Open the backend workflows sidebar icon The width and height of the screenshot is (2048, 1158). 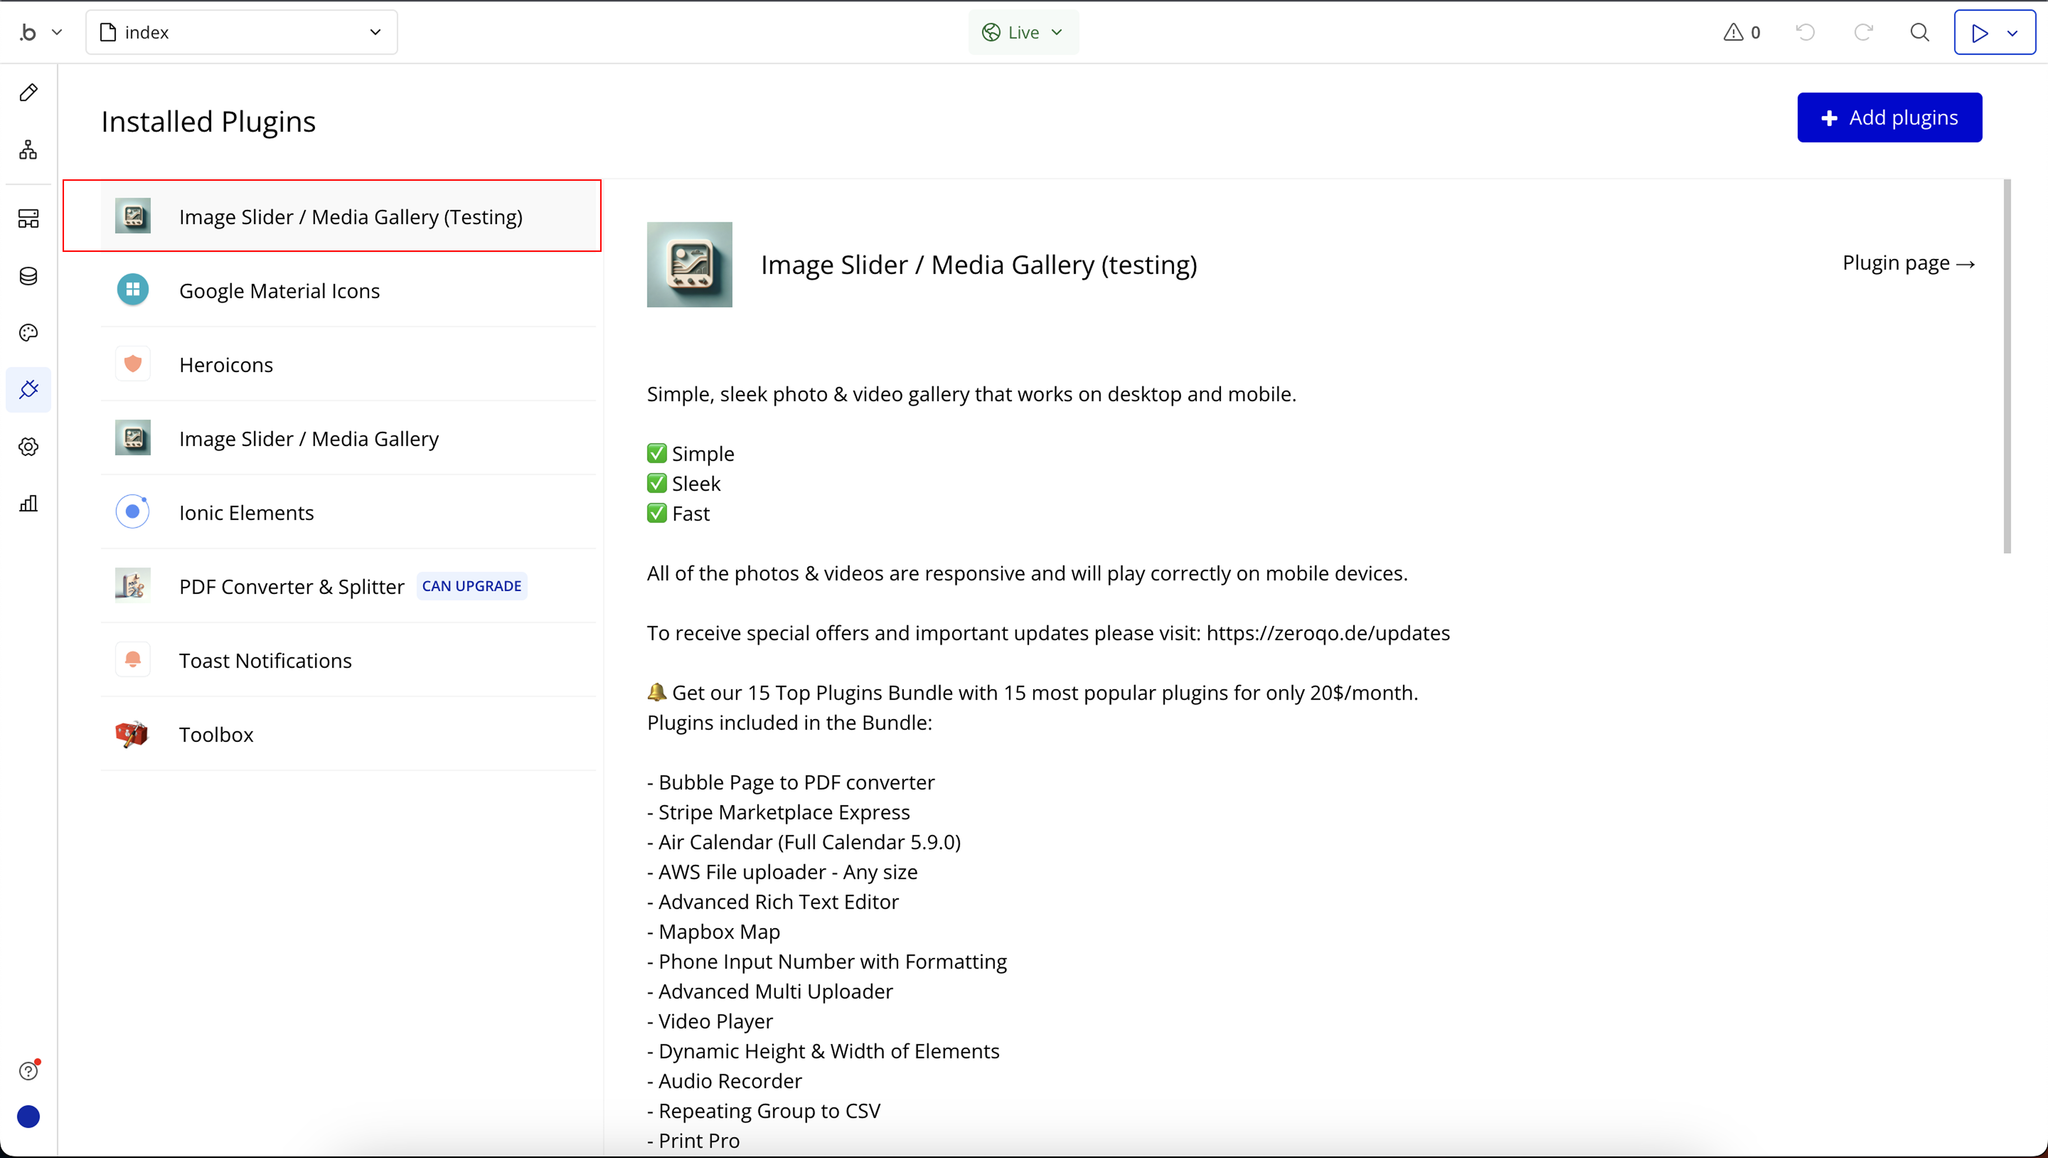pos(29,219)
